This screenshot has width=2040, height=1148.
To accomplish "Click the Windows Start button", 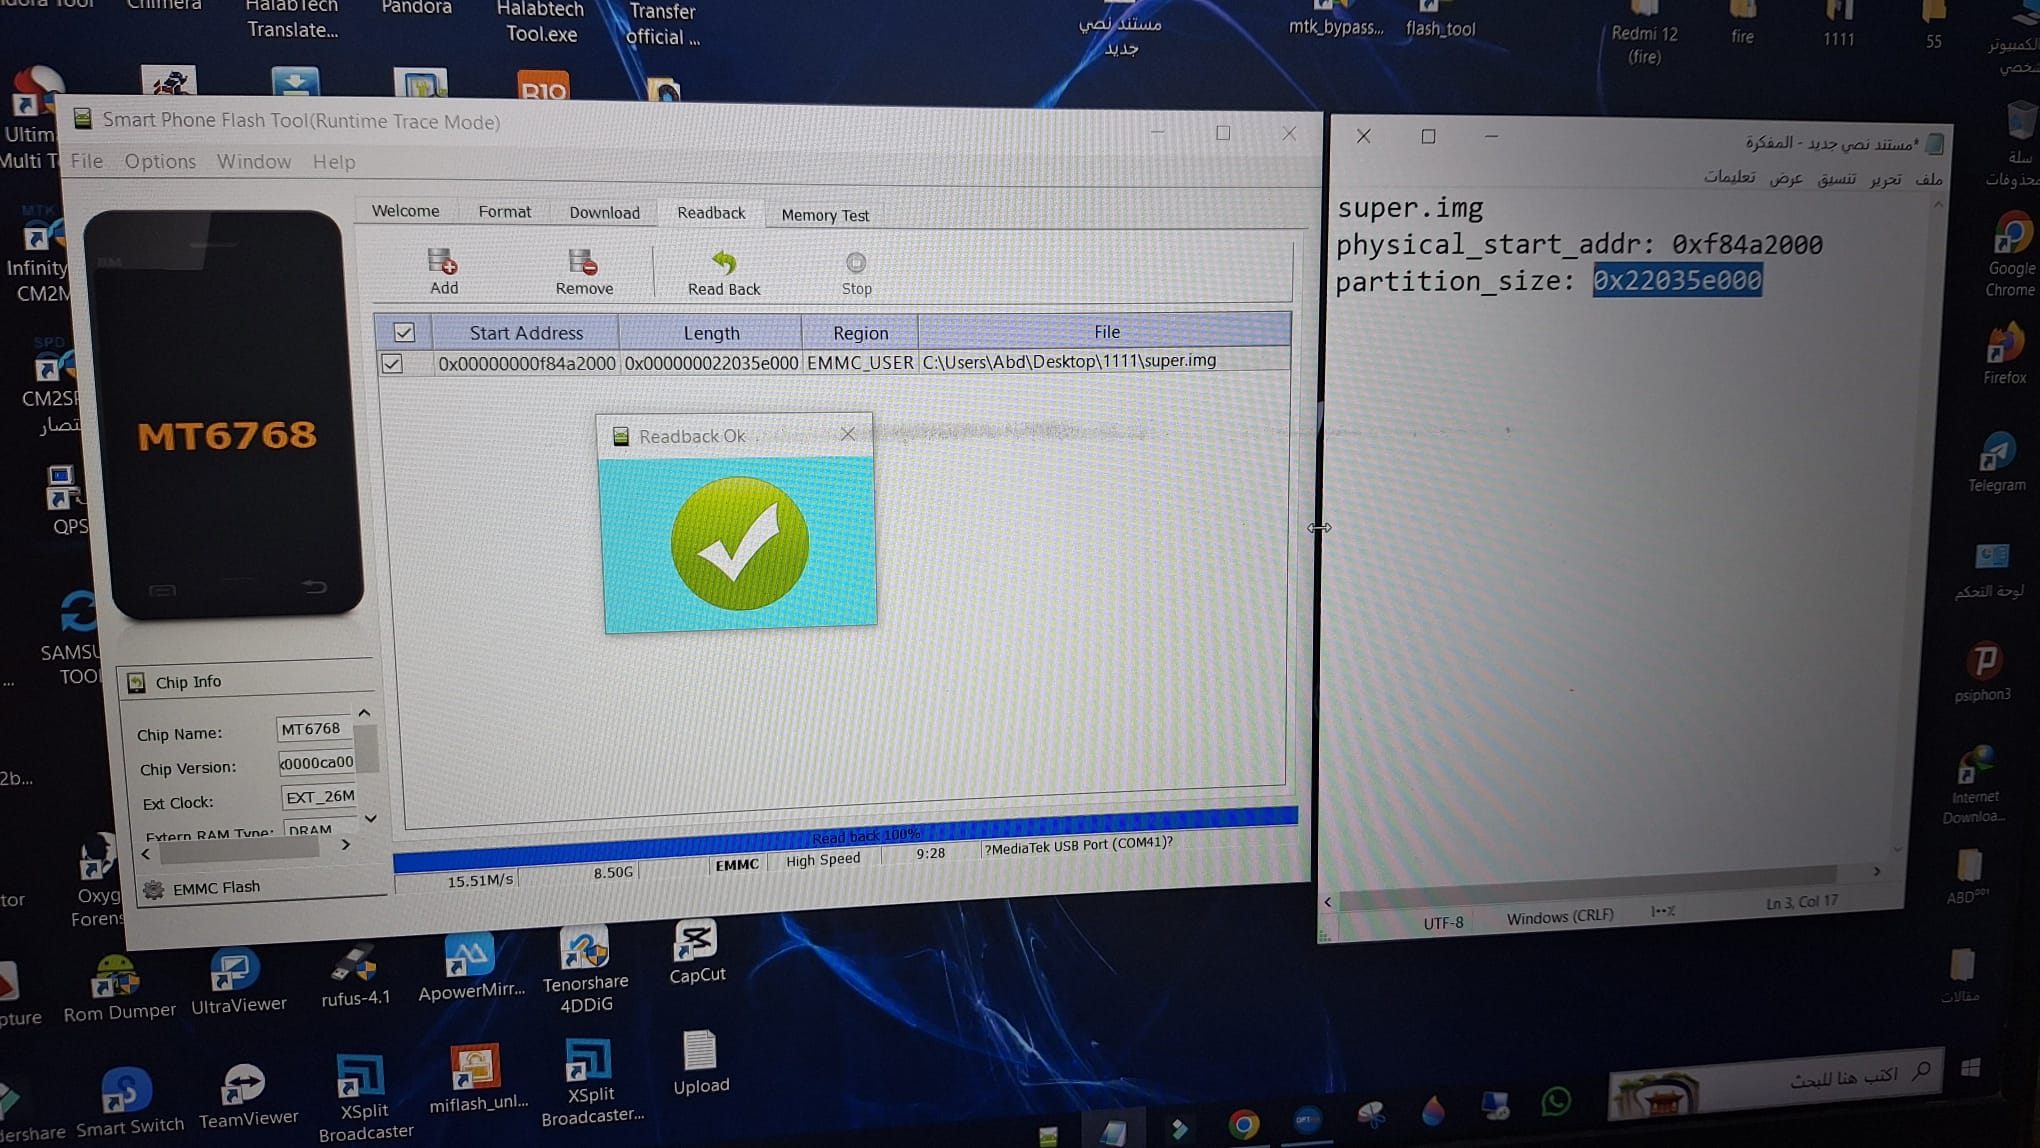I will [1971, 1068].
